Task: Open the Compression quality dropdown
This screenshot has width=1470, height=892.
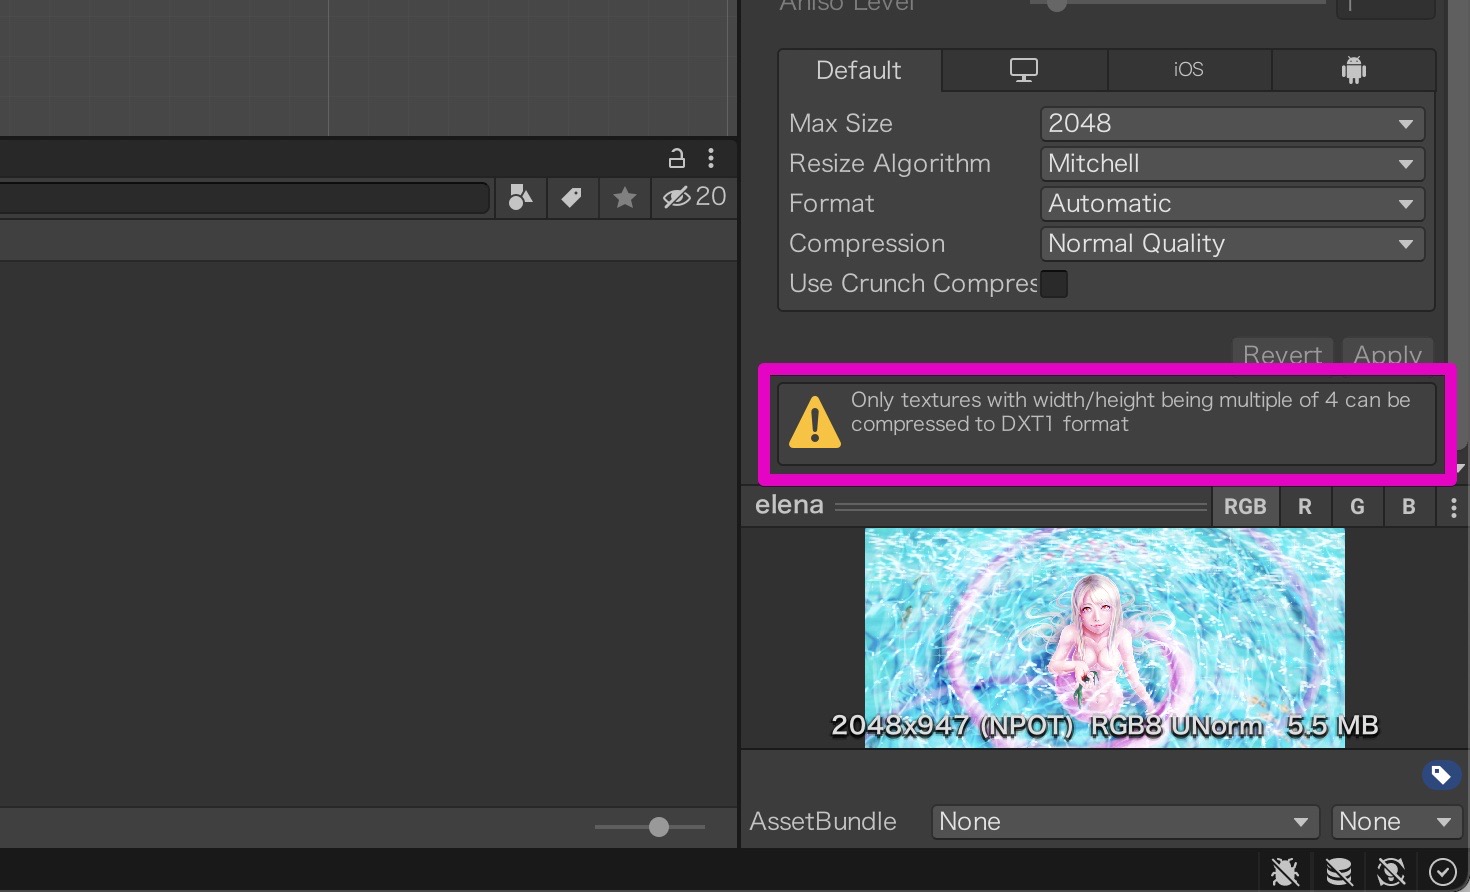Action: tap(1232, 243)
